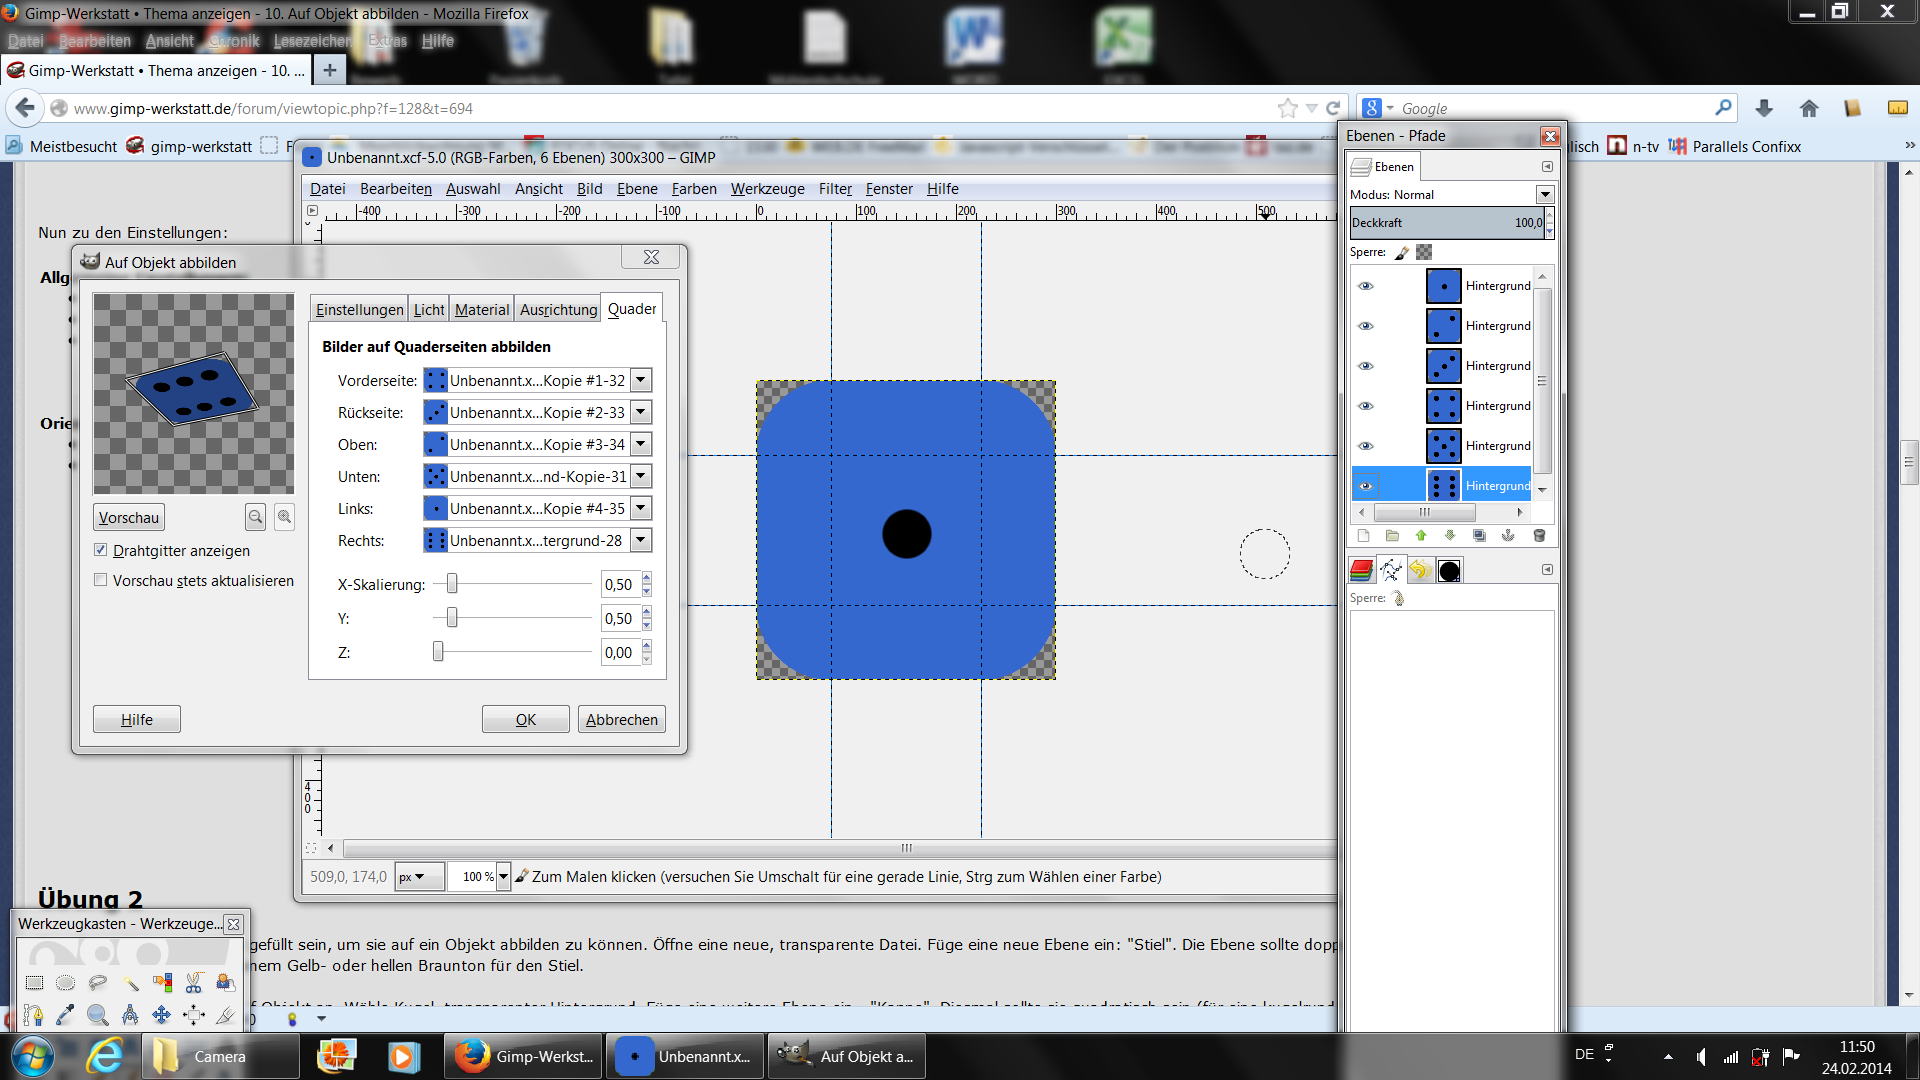Select the Fuzzy Select magic wand tool
Screen dimensions: 1920x1080
[130, 983]
